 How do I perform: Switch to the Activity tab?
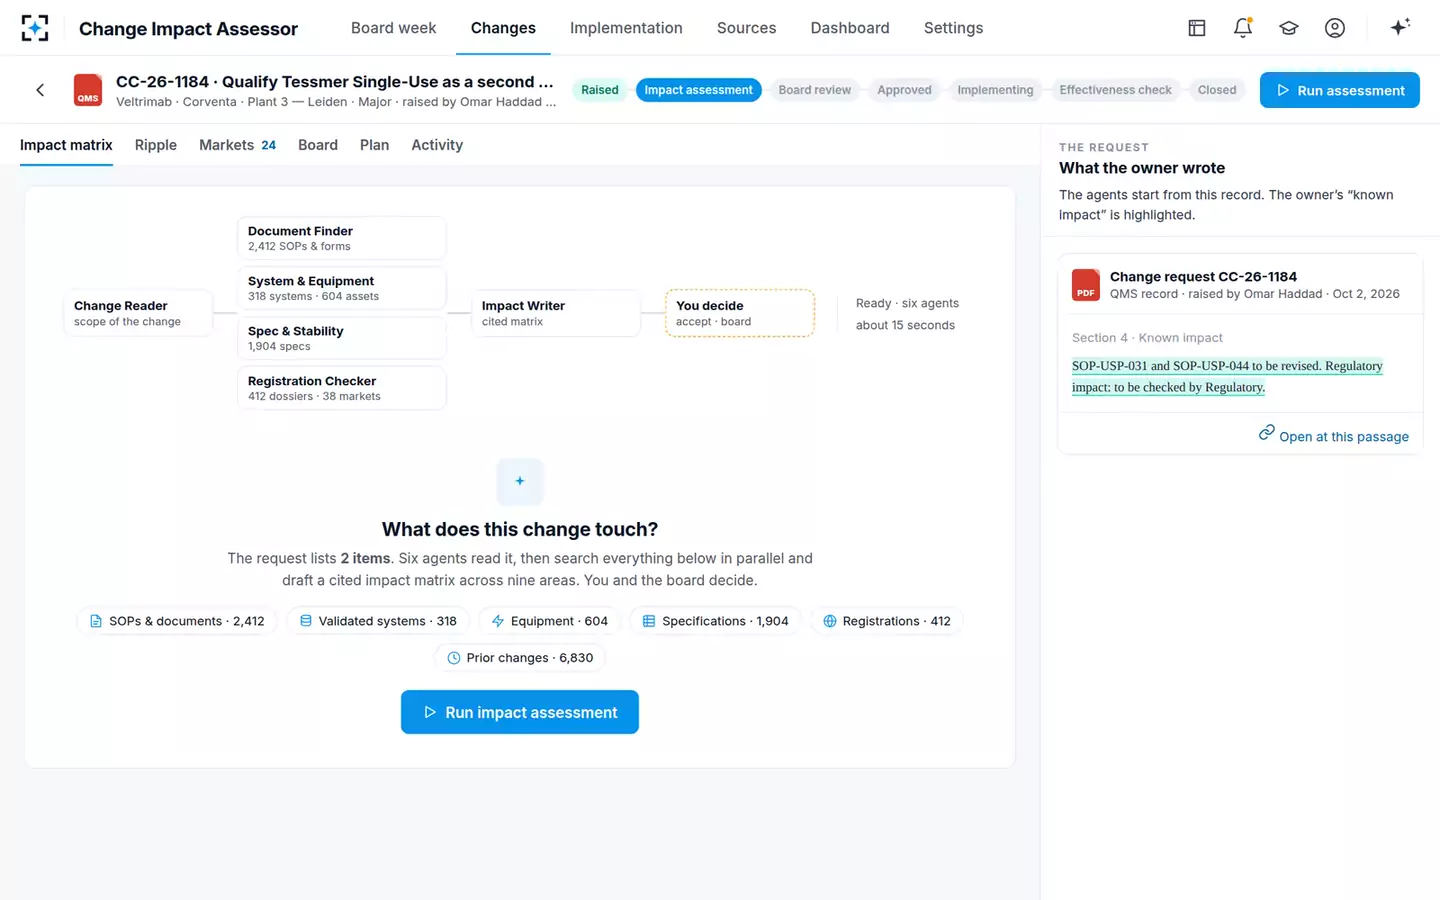[x=437, y=145]
